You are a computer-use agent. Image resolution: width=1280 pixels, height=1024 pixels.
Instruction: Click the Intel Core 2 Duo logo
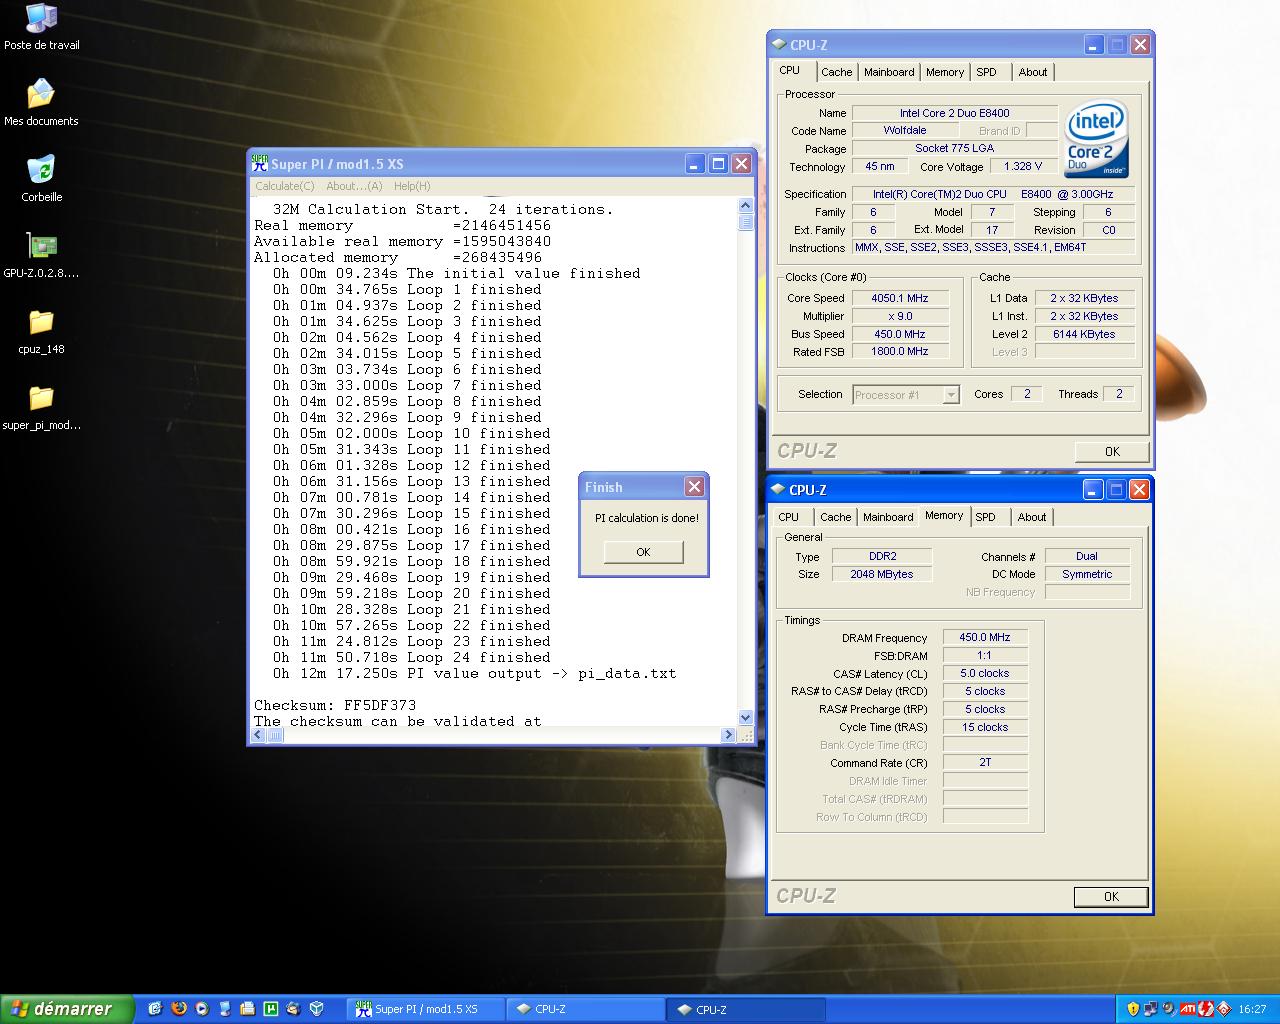click(1097, 138)
